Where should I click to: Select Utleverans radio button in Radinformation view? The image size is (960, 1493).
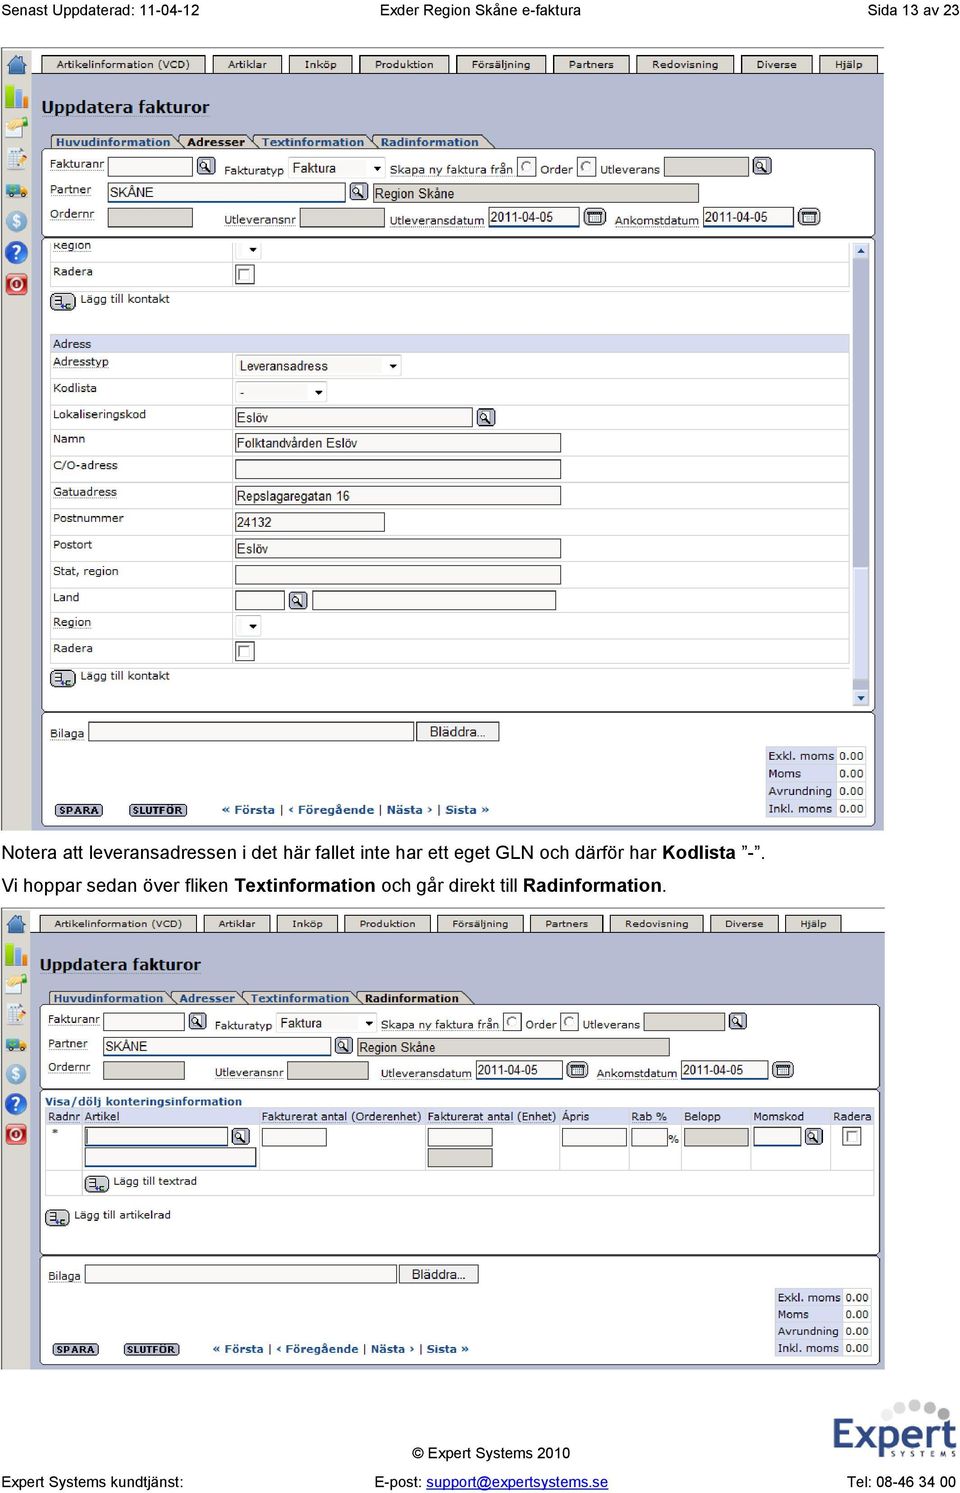[570, 1022]
